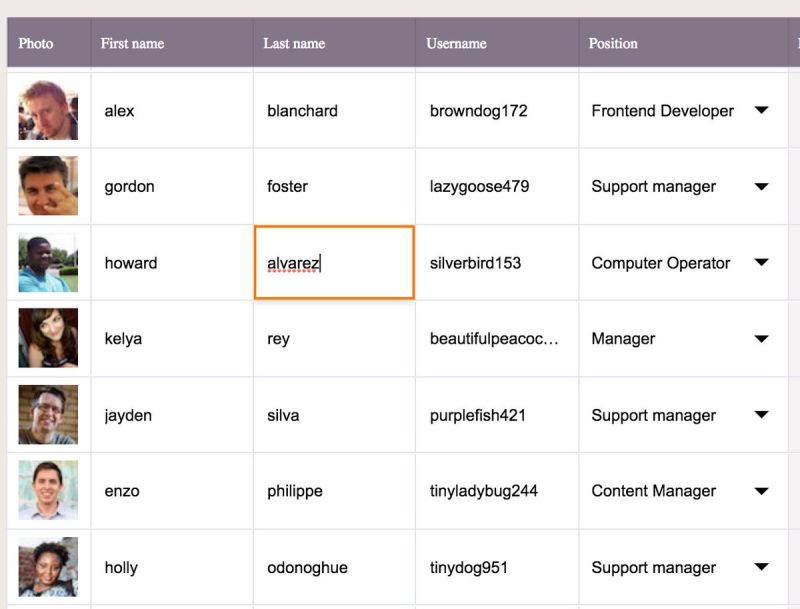Click jayden silva's profile photo
Screen dimensions: 800x609
[x=47, y=415]
